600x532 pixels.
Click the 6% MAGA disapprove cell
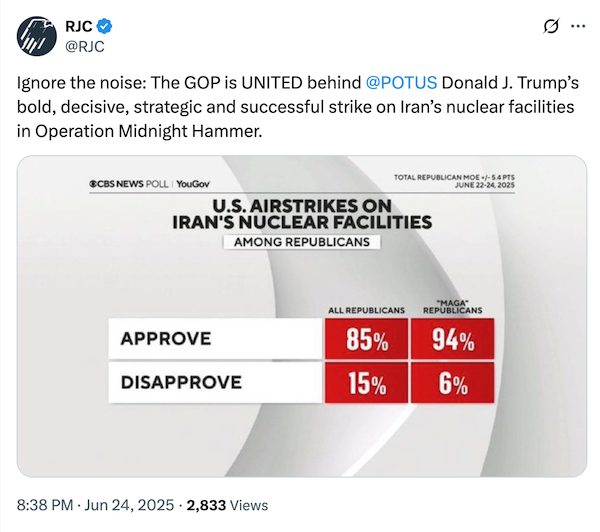point(452,383)
